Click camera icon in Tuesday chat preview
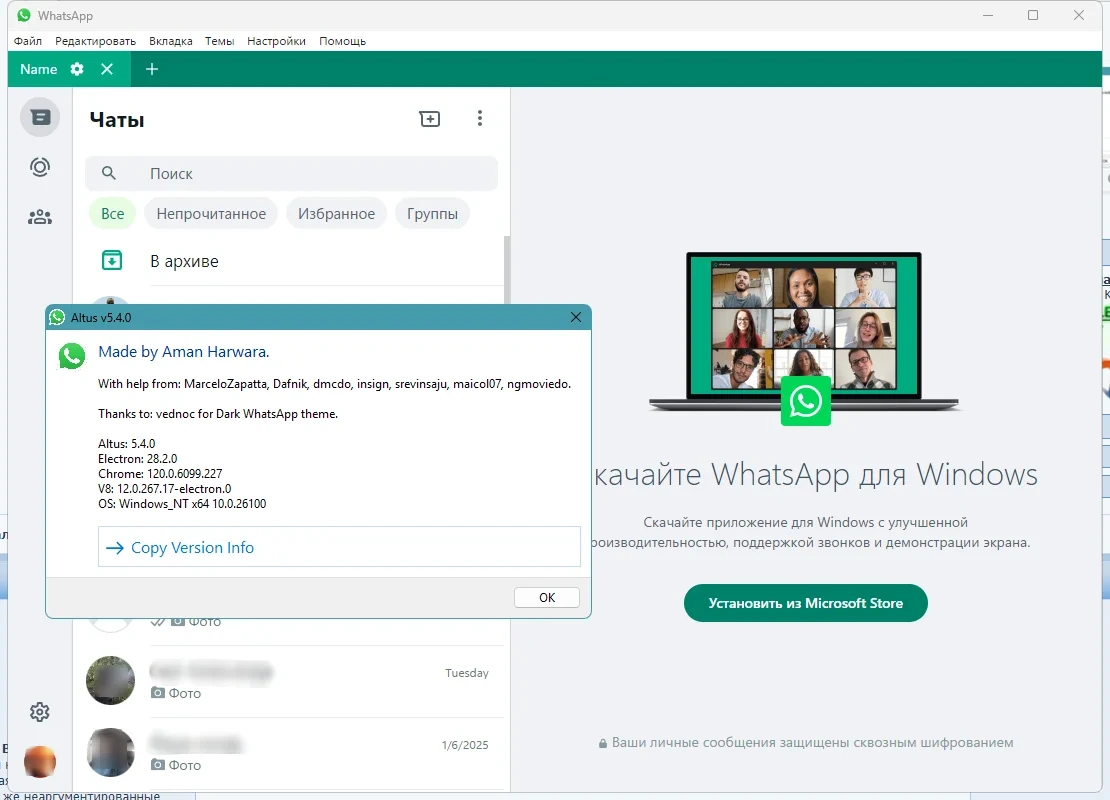 (x=158, y=692)
